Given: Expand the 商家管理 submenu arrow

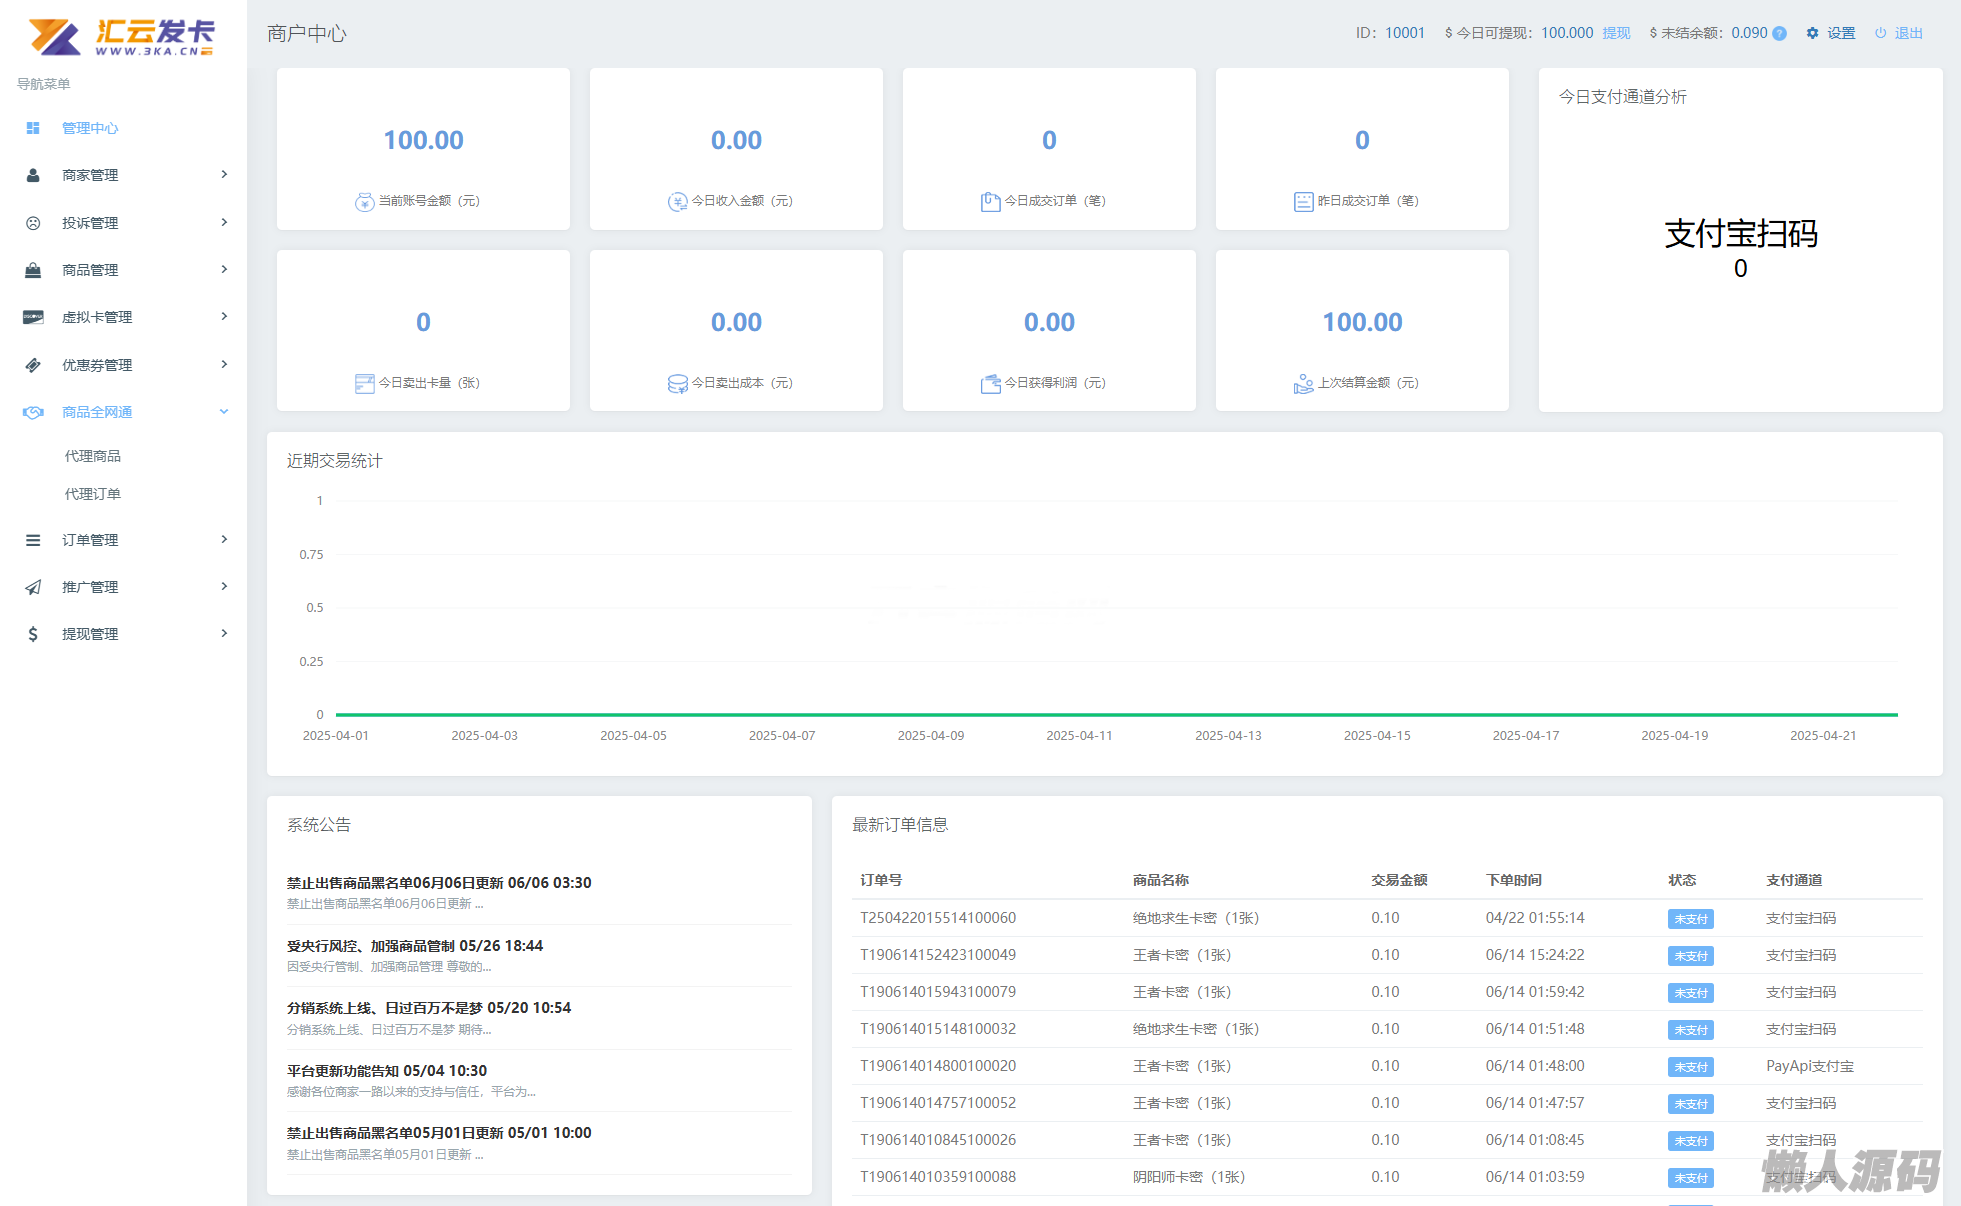Looking at the screenshot, I should click(x=224, y=174).
